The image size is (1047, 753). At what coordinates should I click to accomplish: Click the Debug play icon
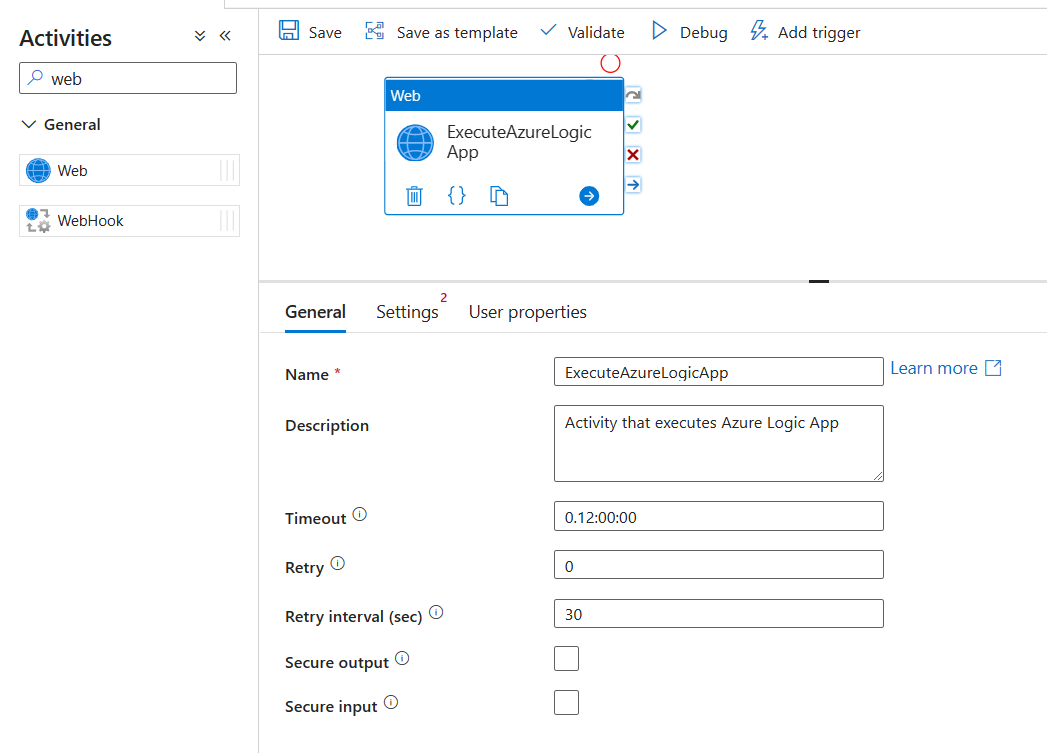659,31
